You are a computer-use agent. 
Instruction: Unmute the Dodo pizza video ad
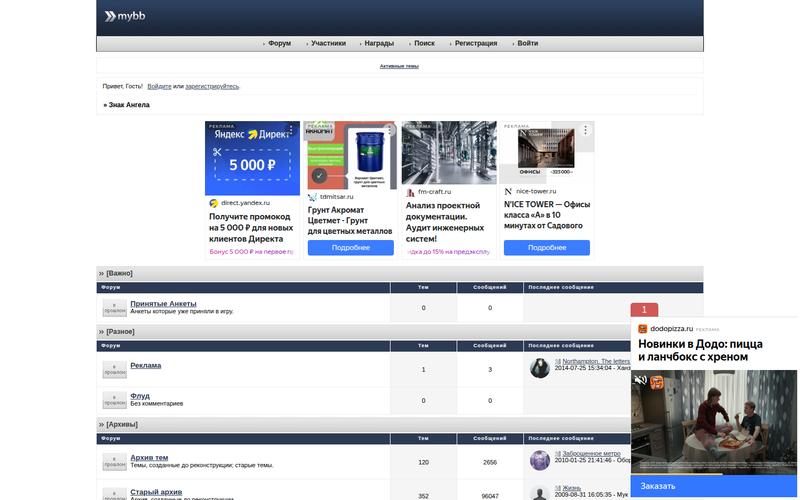pyautogui.click(x=641, y=381)
